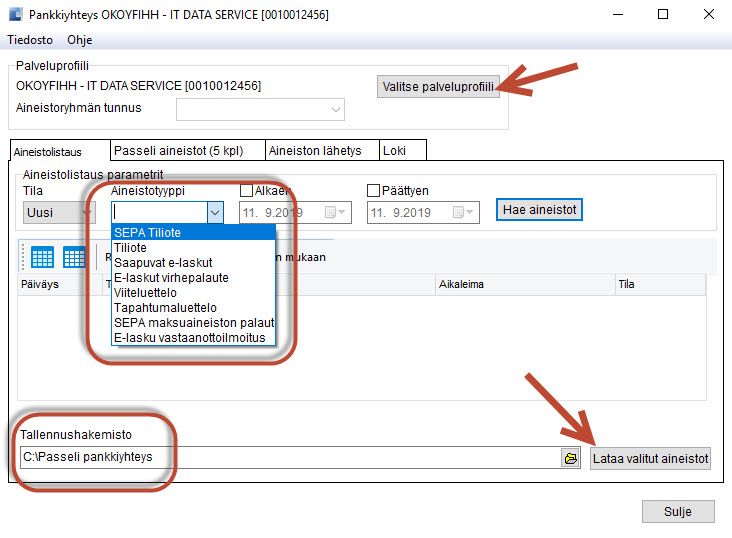Click the Päättyen date calendar picker icon
Screen dimensions: 732x538
463,212
